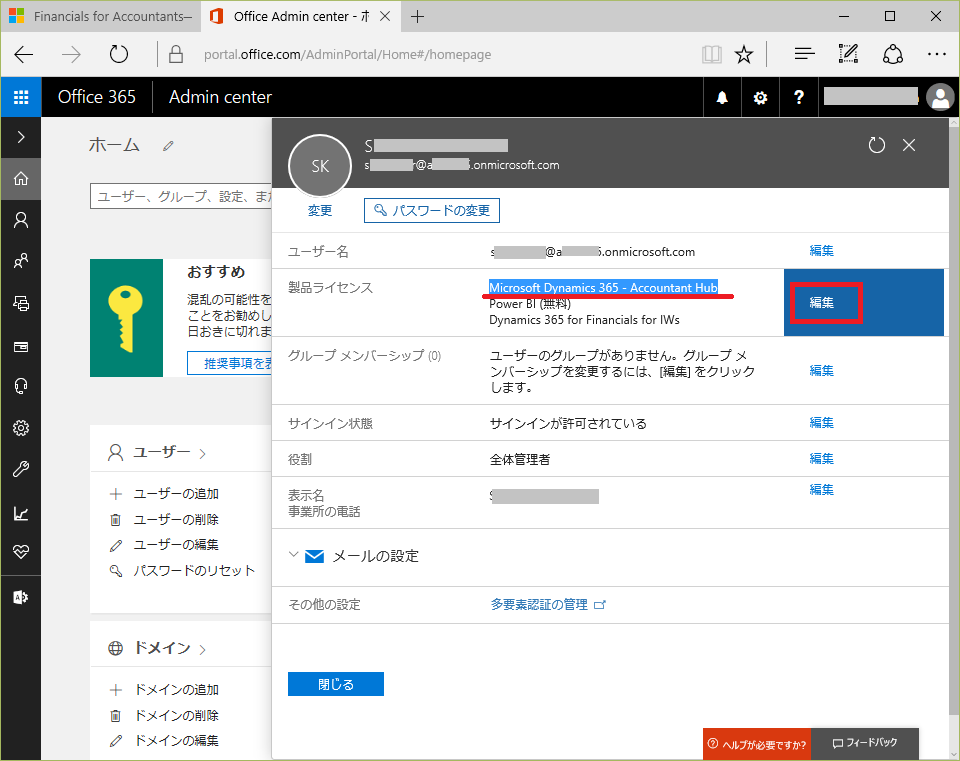Open Admin centers icon in left navigation
This screenshot has width=960, height=761.
tap(21, 598)
